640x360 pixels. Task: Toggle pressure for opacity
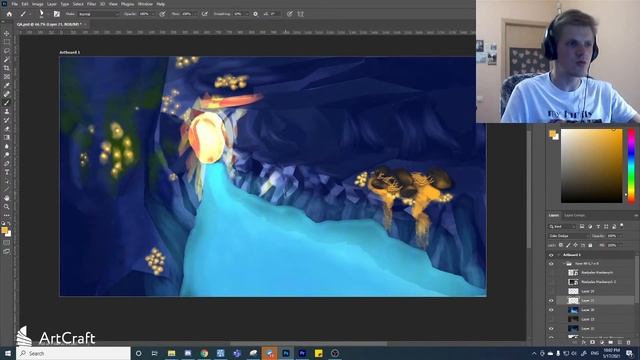(x=162, y=14)
